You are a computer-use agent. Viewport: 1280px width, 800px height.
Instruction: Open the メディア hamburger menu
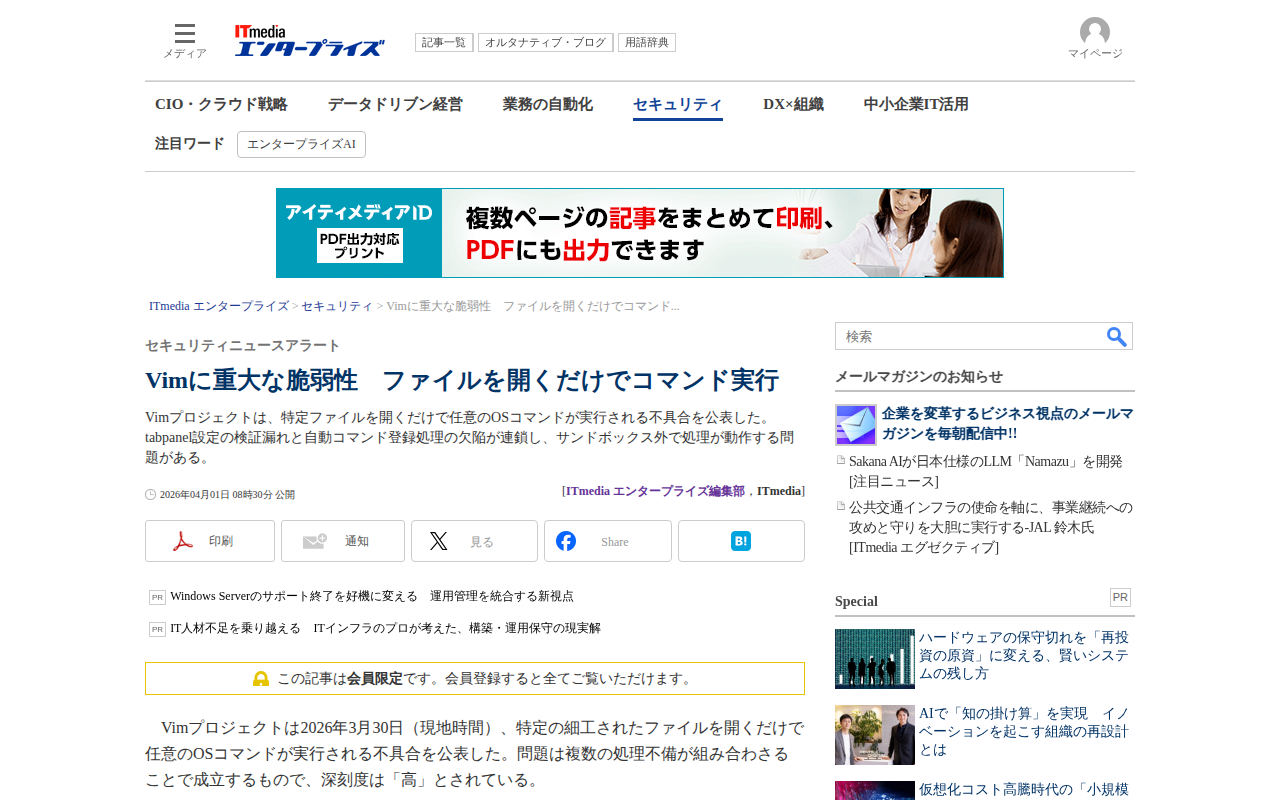pyautogui.click(x=185, y=41)
